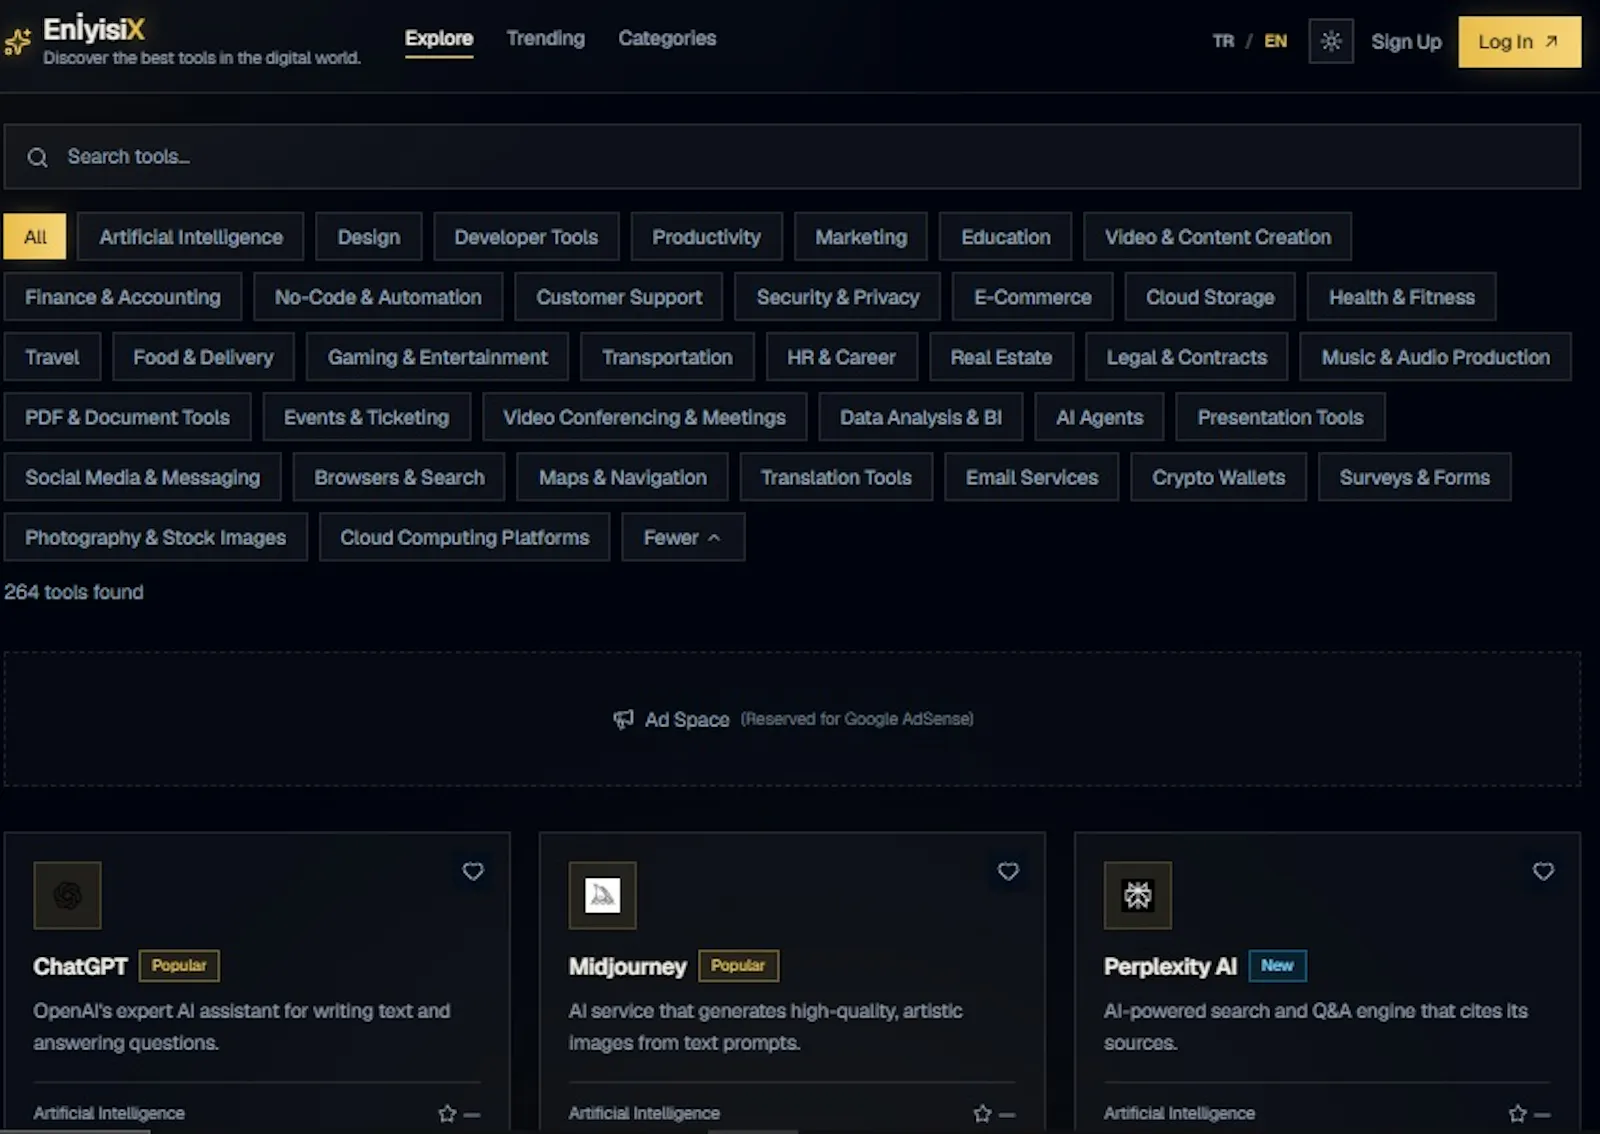The width and height of the screenshot is (1600, 1134).
Task: Switch language to EN
Action: point(1275,41)
